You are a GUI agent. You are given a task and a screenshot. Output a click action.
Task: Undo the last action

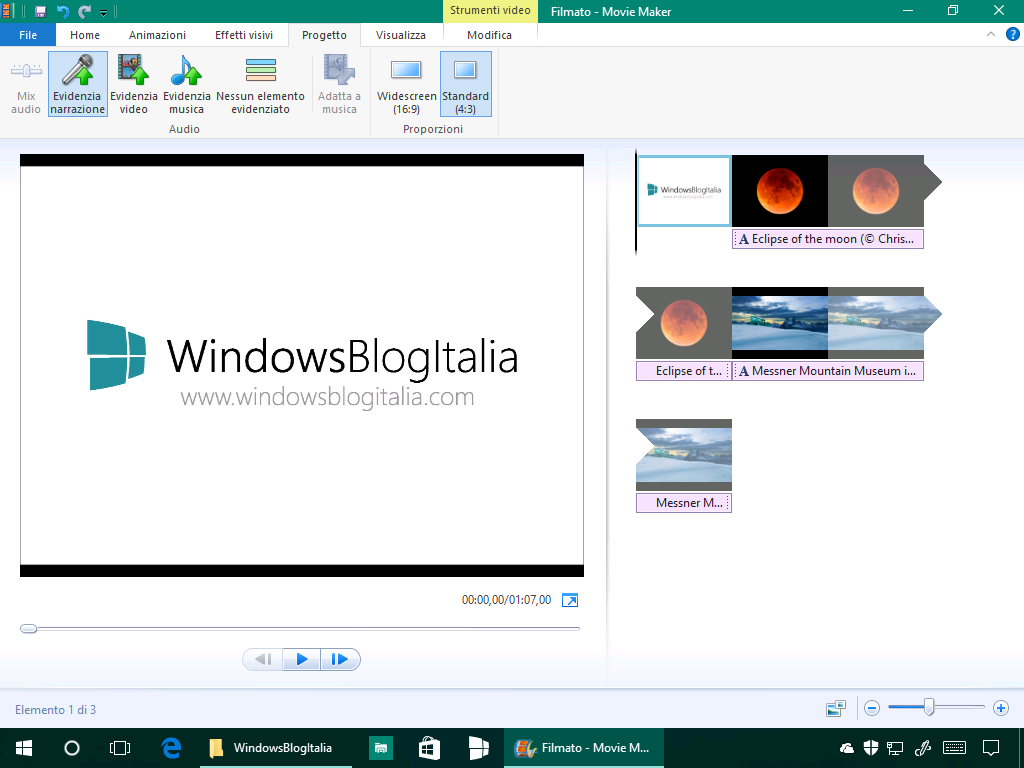coord(63,11)
